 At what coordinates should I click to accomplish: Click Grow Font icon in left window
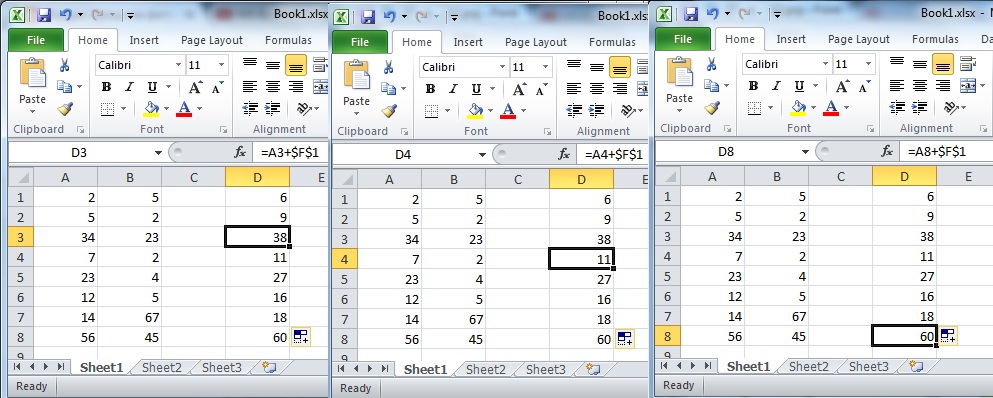[196, 87]
